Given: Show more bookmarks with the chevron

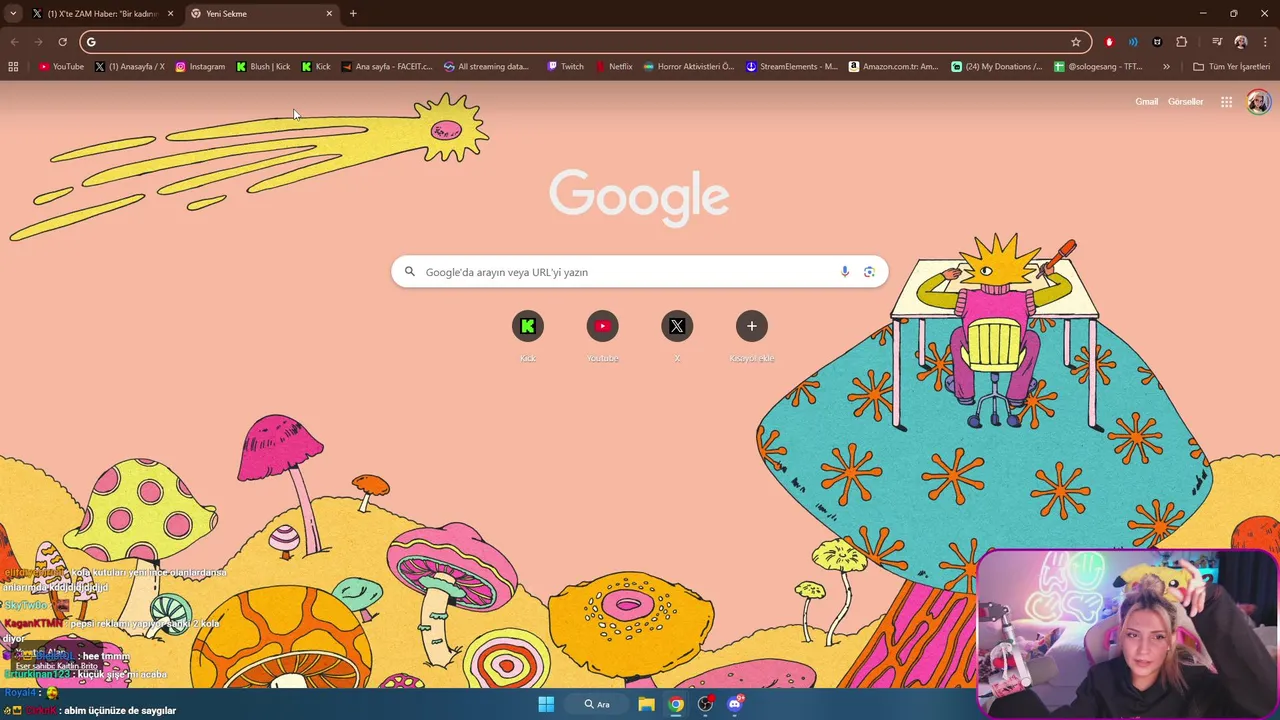Looking at the screenshot, I should click(x=1166, y=67).
